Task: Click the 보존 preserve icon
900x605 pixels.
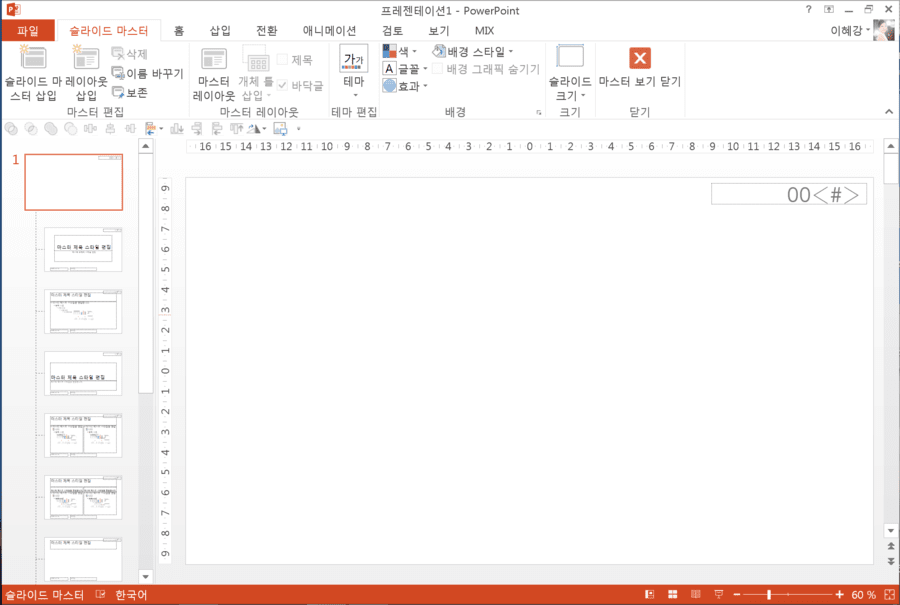Action: pos(118,92)
